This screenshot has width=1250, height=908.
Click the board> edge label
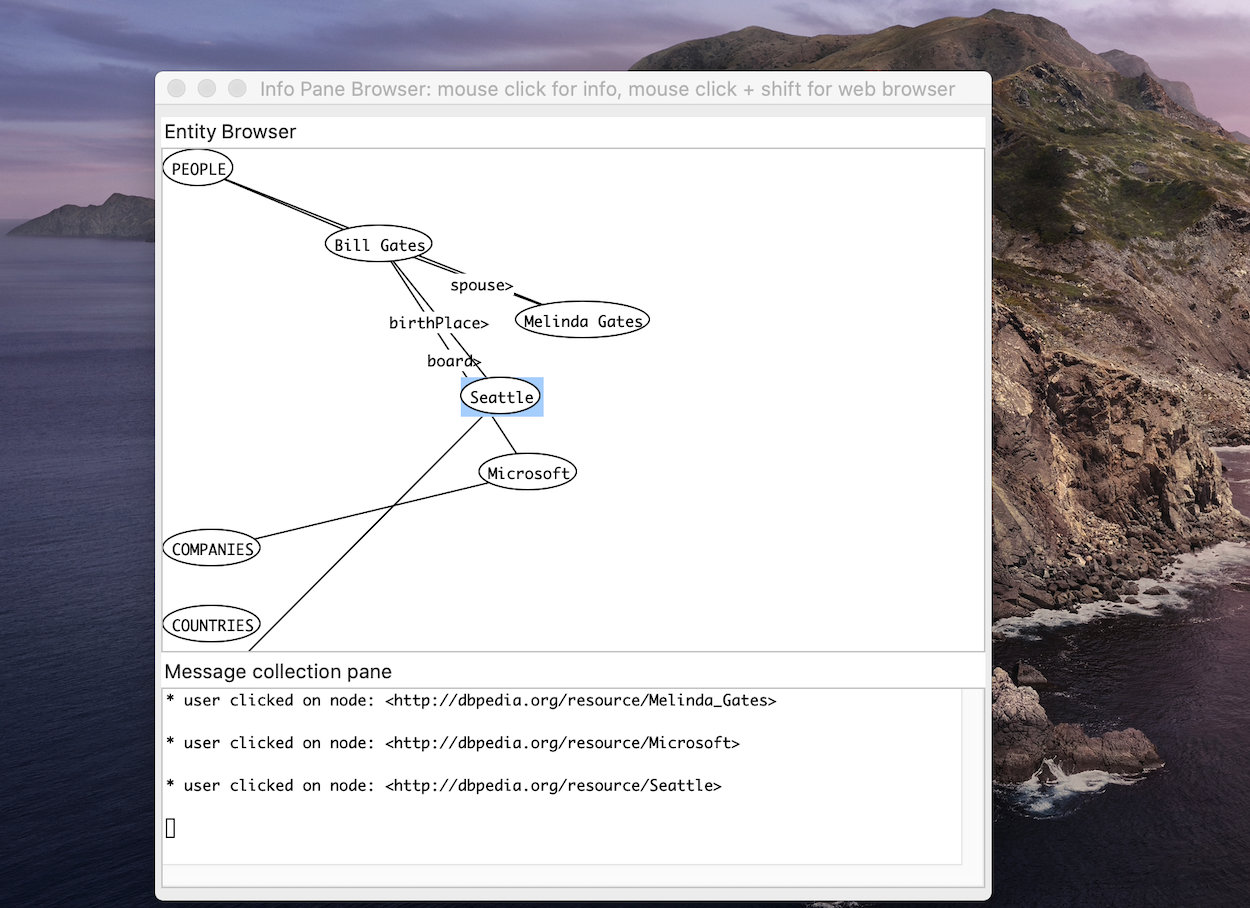(454, 361)
